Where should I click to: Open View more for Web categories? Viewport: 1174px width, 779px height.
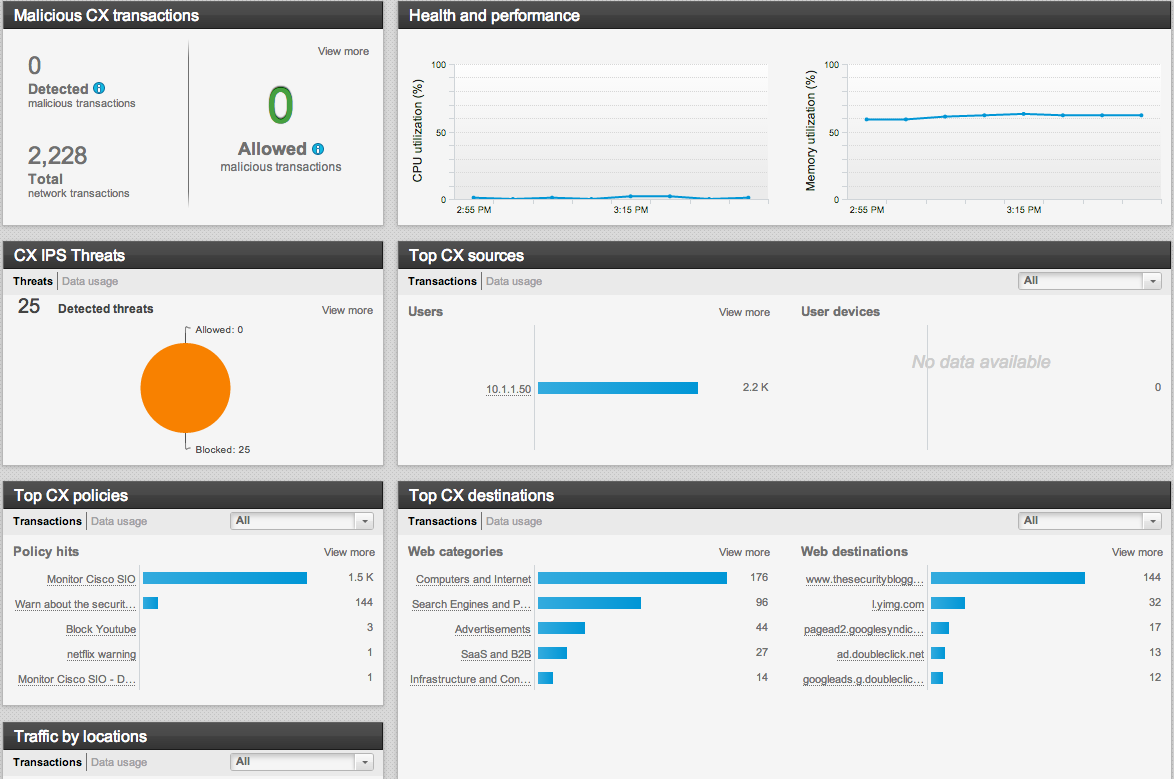(x=744, y=552)
